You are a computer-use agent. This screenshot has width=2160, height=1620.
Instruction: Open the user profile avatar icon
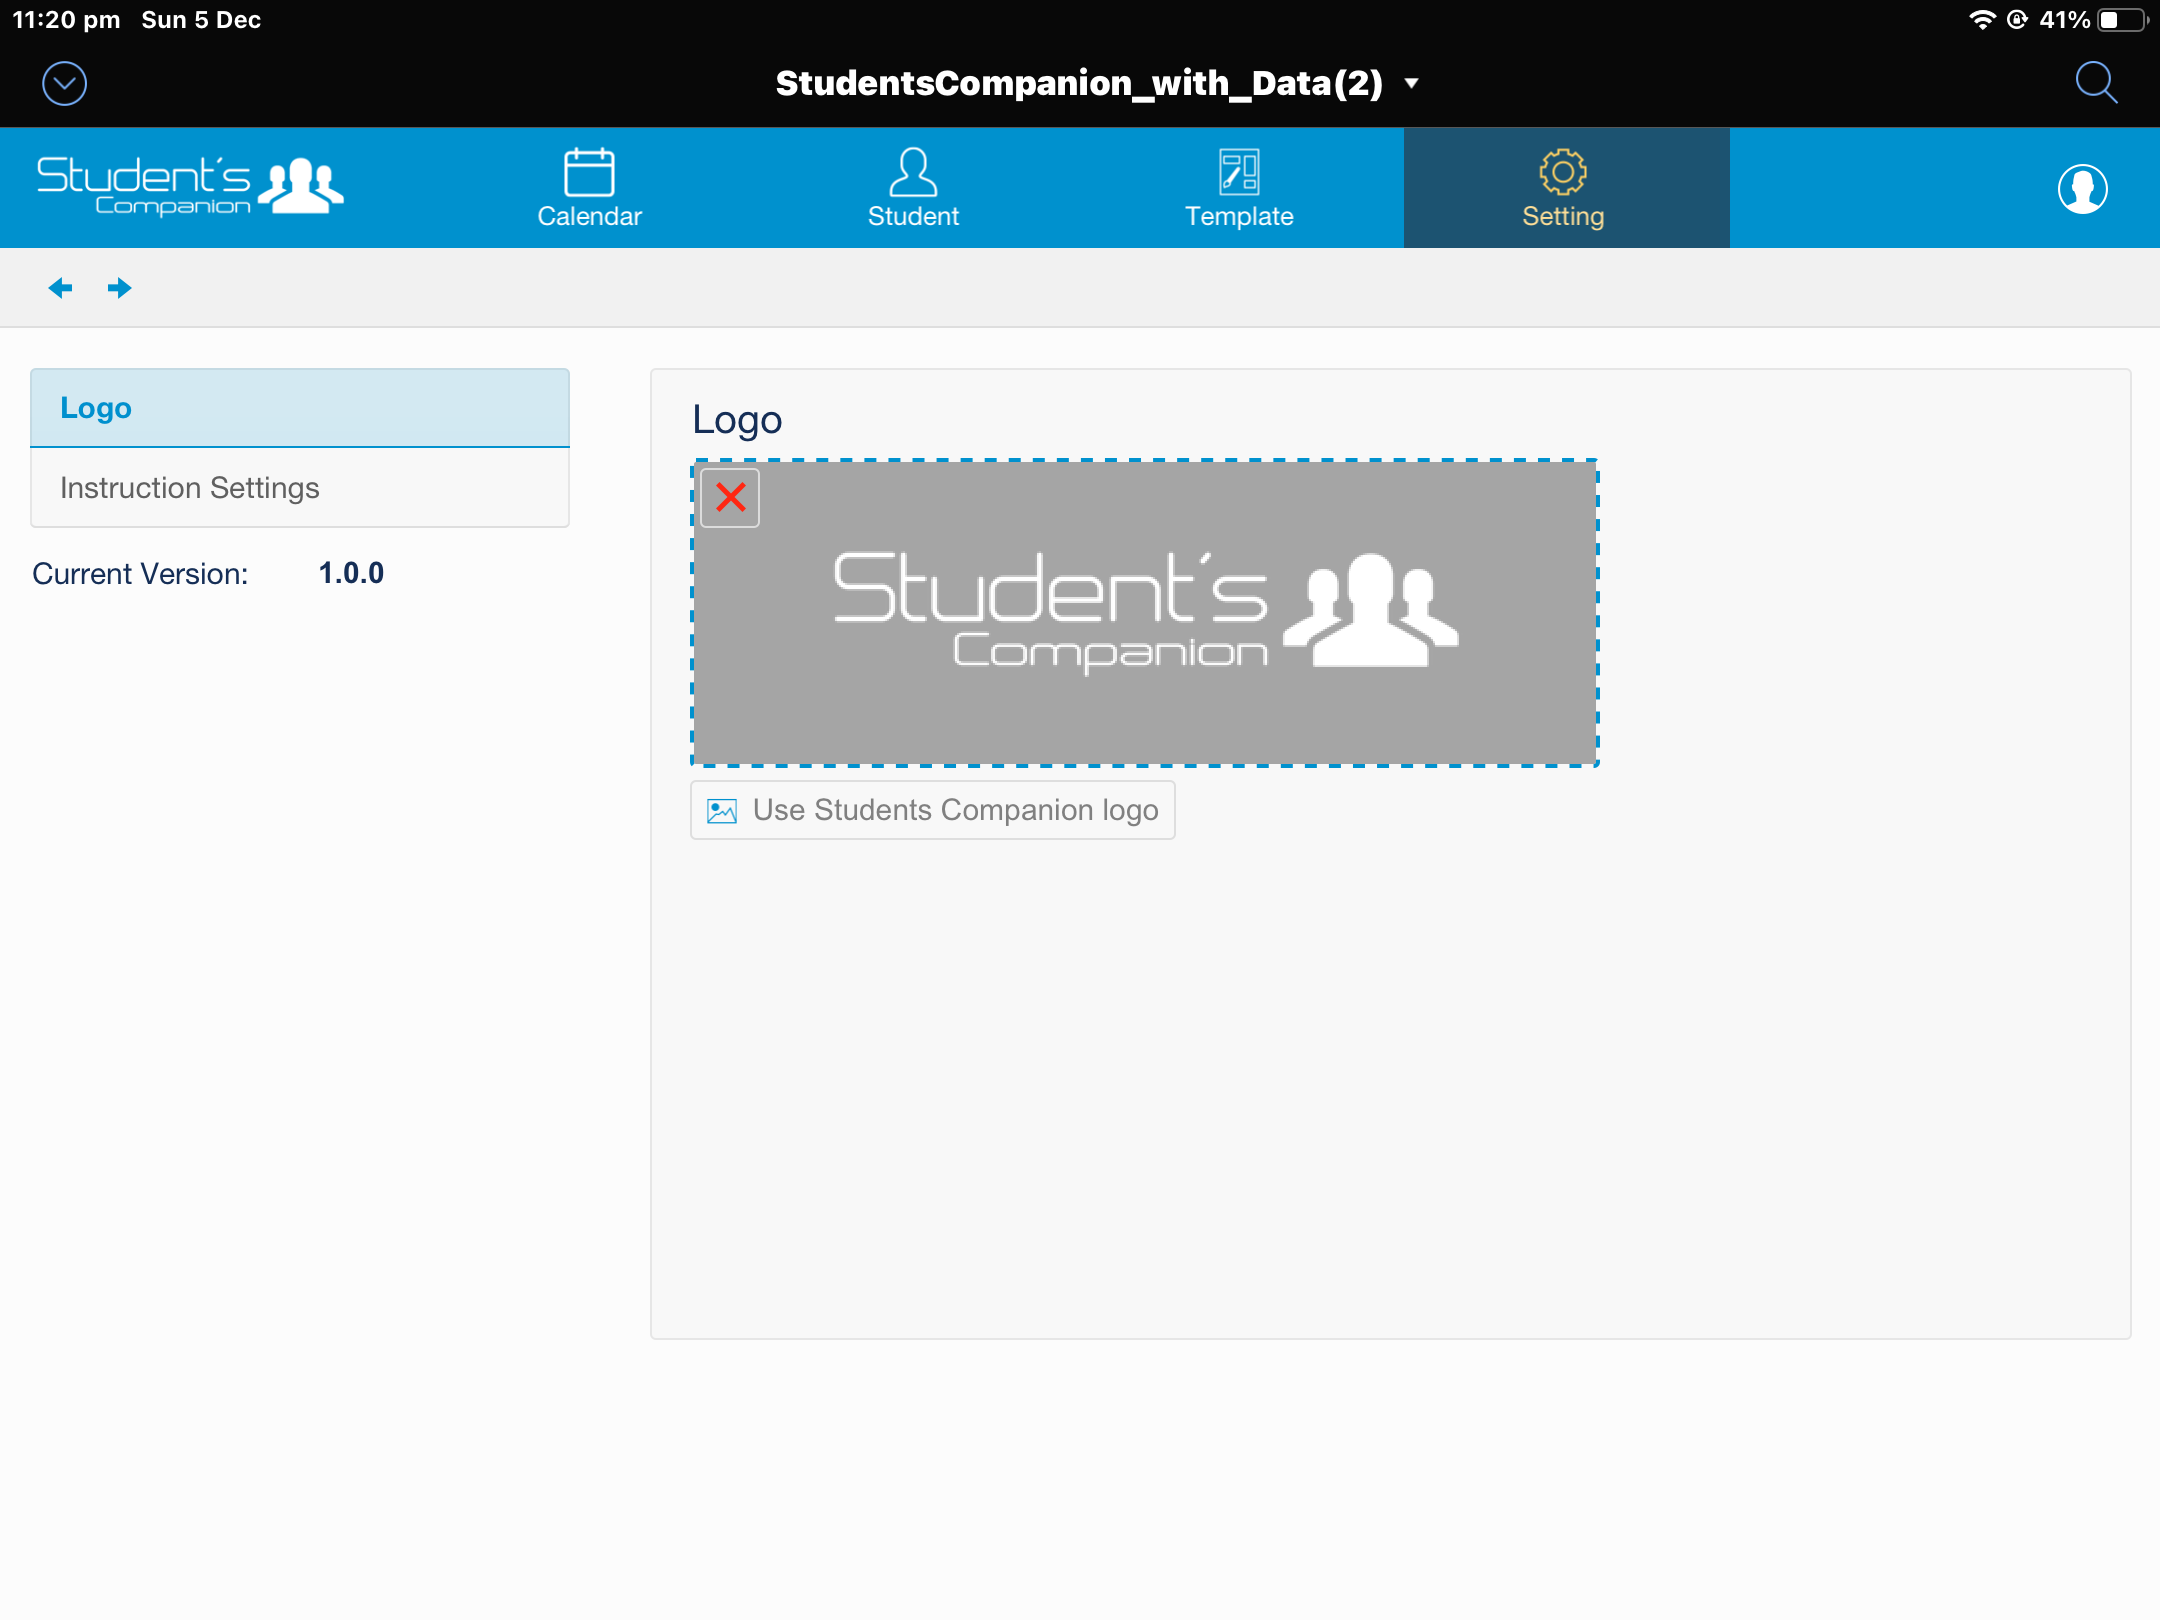[x=2083, y=188]
